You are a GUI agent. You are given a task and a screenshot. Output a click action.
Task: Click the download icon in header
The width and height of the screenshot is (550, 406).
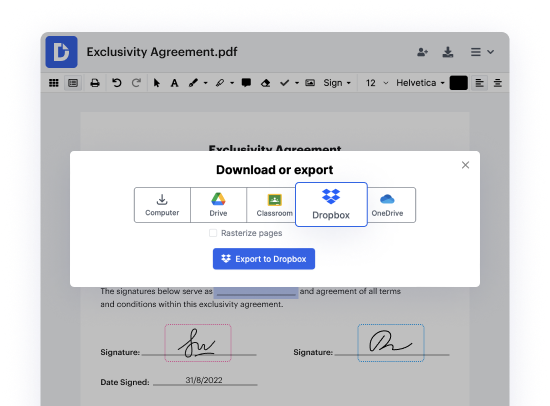pyautogui.click(x=448, y=52)
